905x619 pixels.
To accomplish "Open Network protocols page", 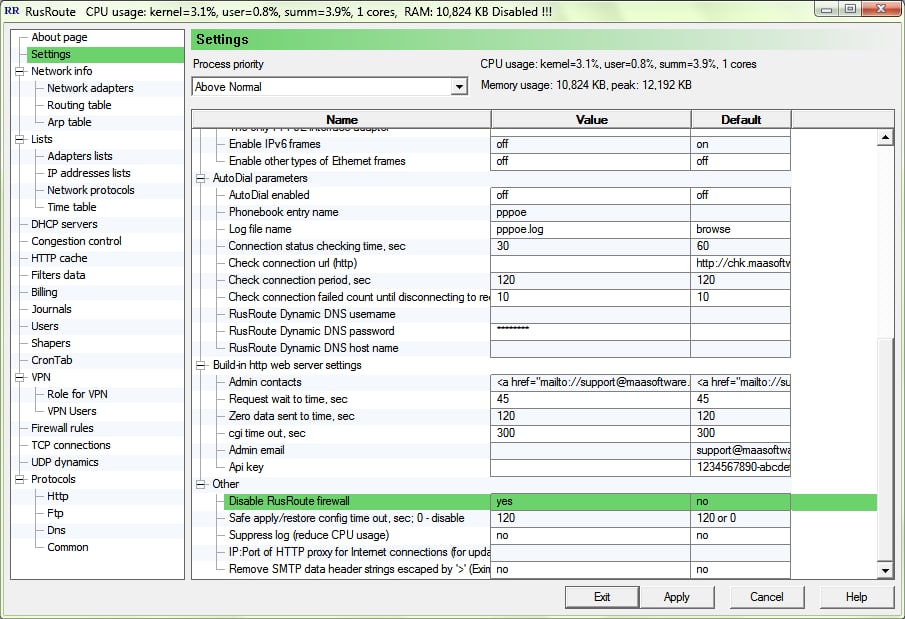I will click(x=91, y=190).
